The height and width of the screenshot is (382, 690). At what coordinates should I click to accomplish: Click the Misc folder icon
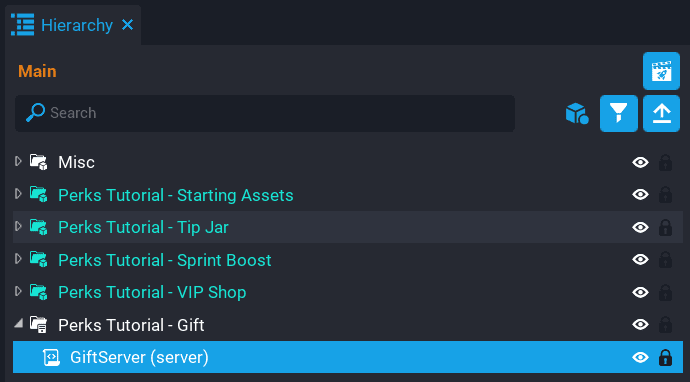coord(39,162)
